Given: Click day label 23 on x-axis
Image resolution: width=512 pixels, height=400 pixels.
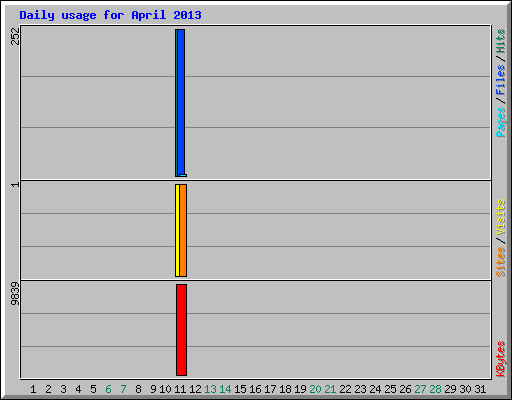Looking at the screenshot, I should pyautogui.click(x=360, y=389).
